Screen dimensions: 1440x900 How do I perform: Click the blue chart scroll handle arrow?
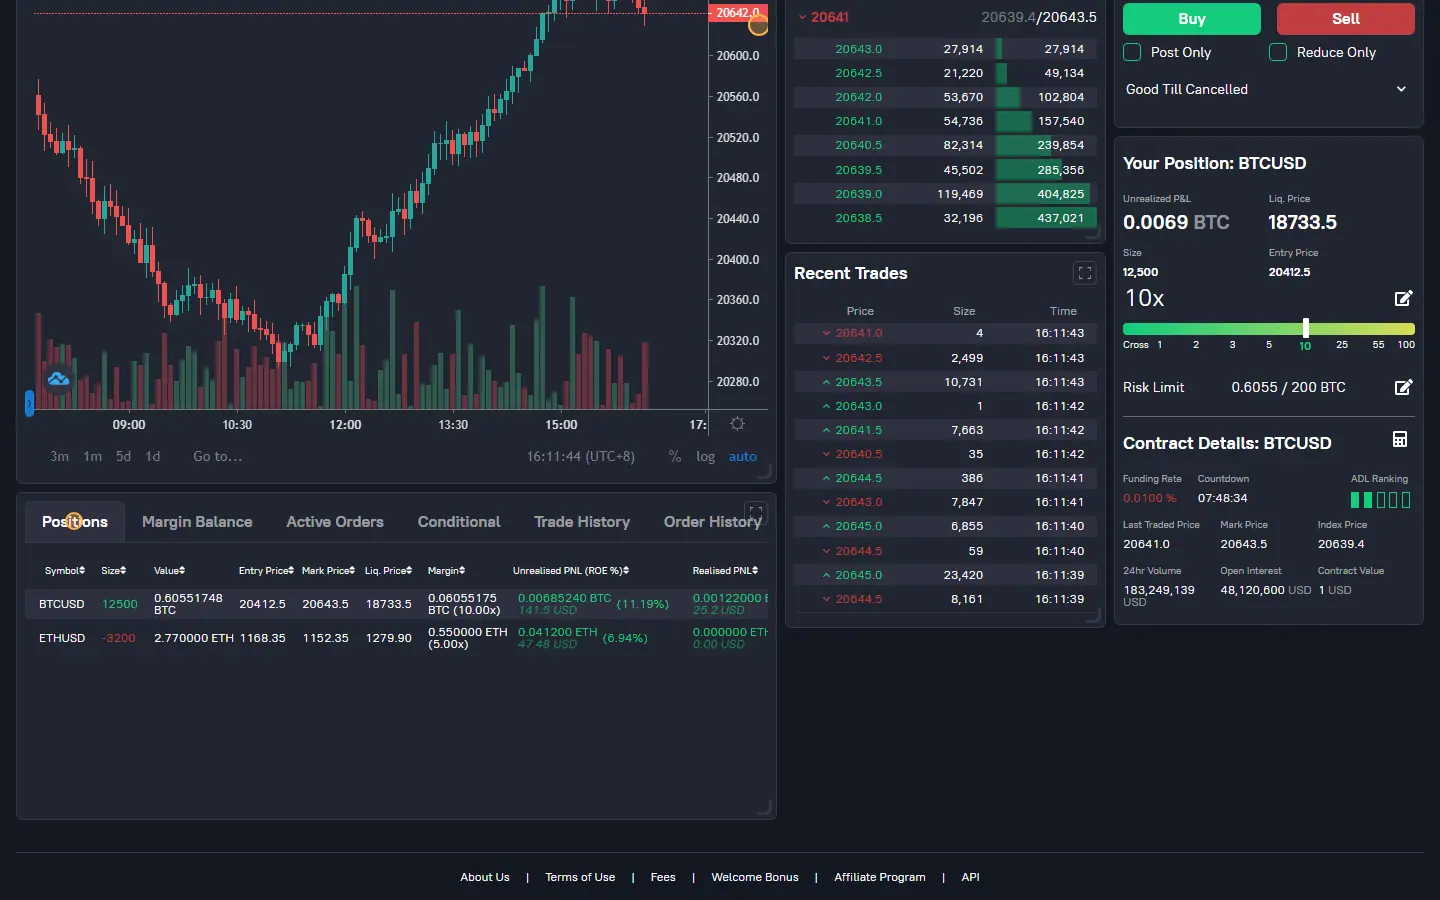29,403
